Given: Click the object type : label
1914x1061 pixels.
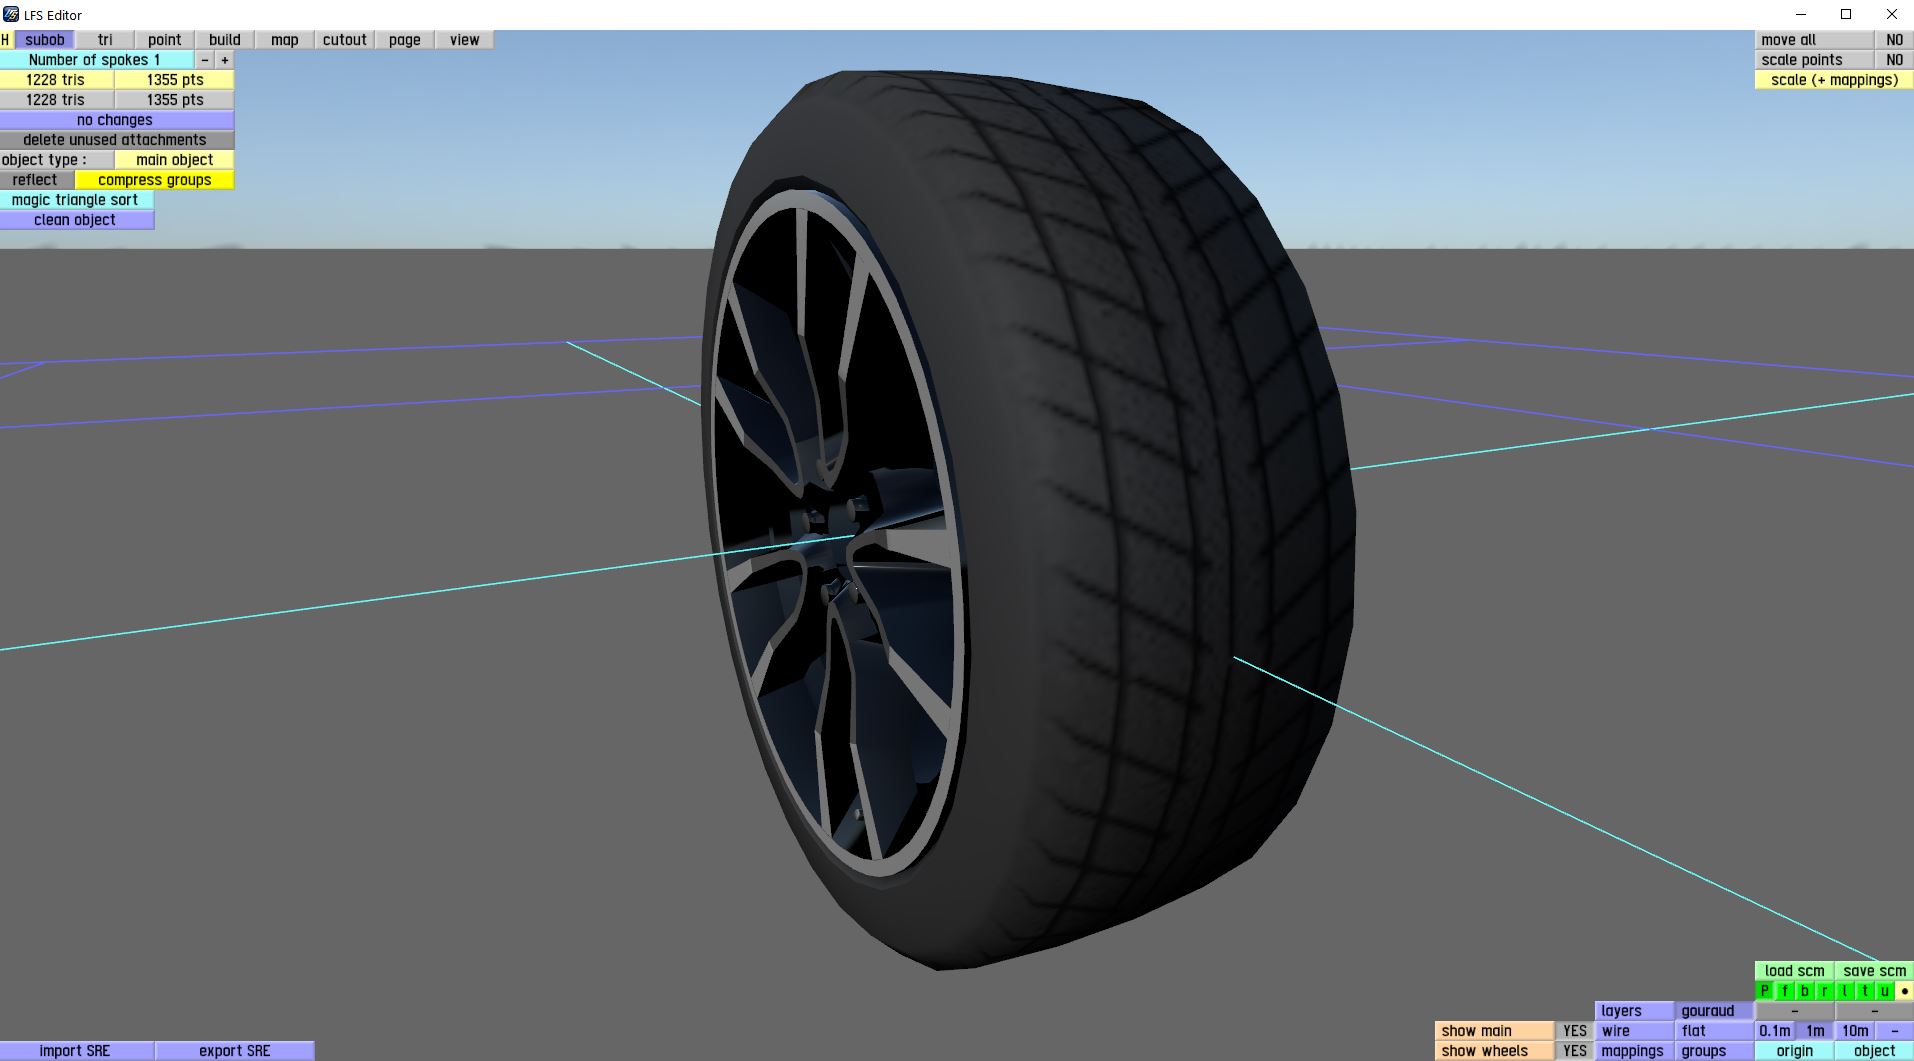Looking at the screenshot, I should [x=57, y=160].
